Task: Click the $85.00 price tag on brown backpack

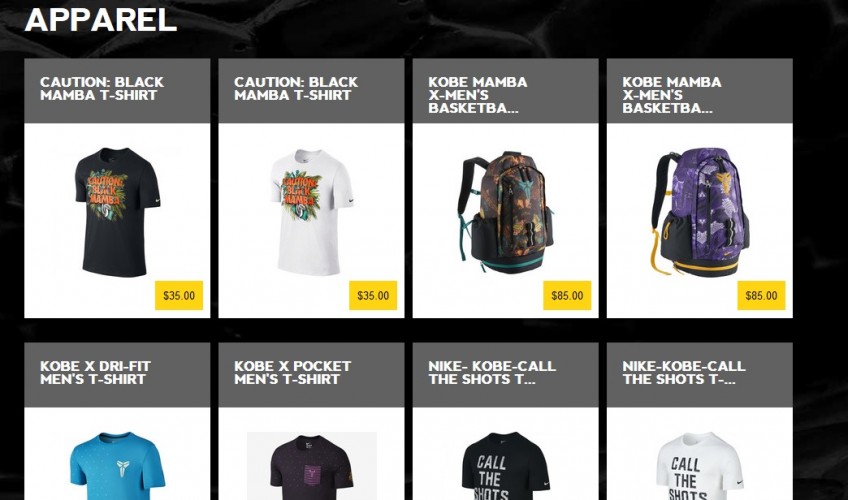Action: (567, 295)
